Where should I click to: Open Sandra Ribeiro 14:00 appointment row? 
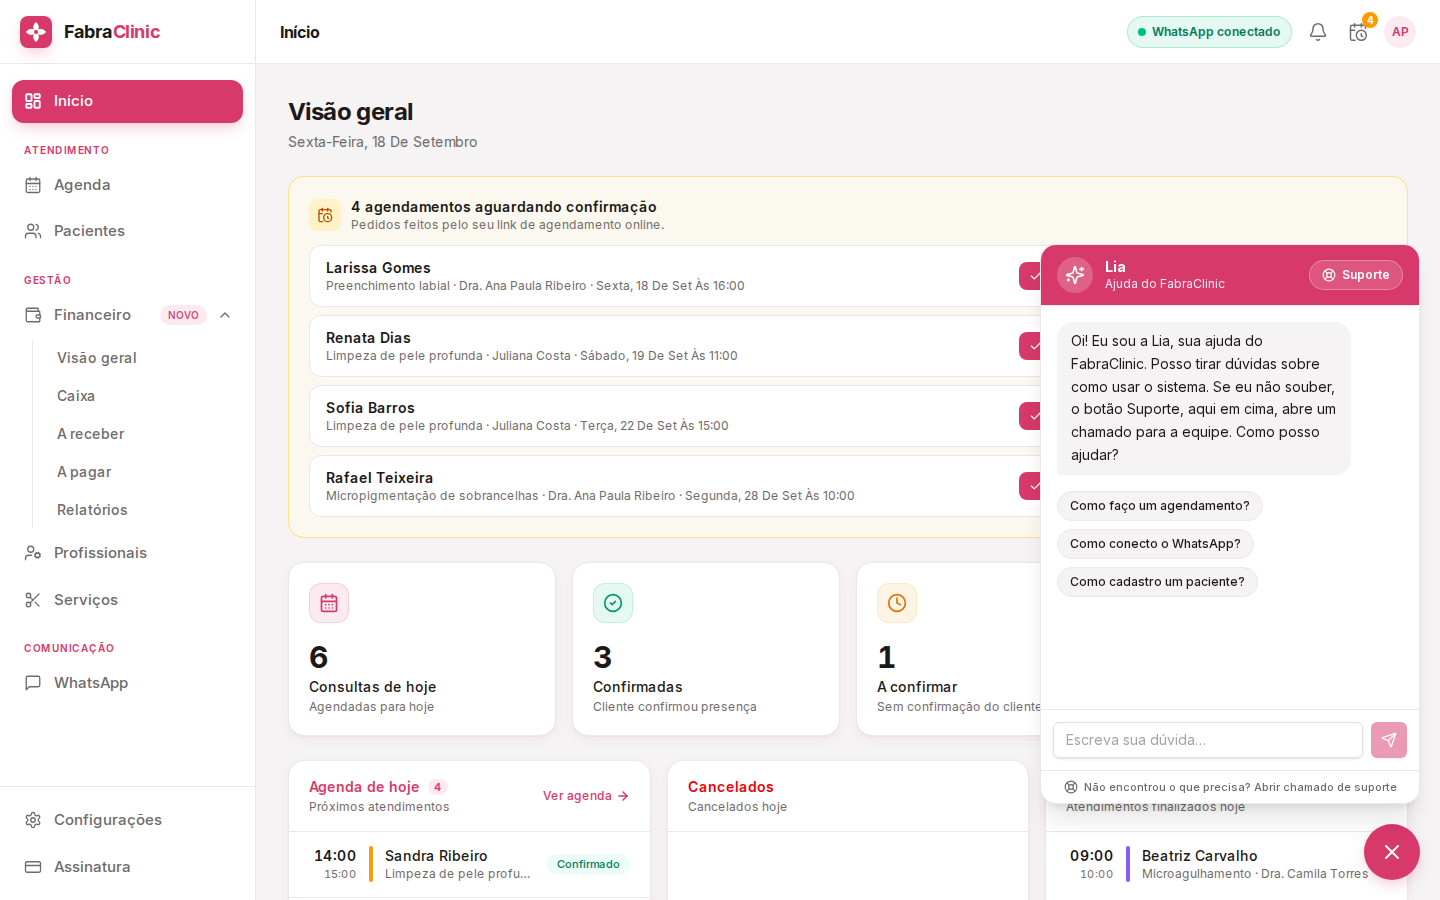tap(470, 864)
